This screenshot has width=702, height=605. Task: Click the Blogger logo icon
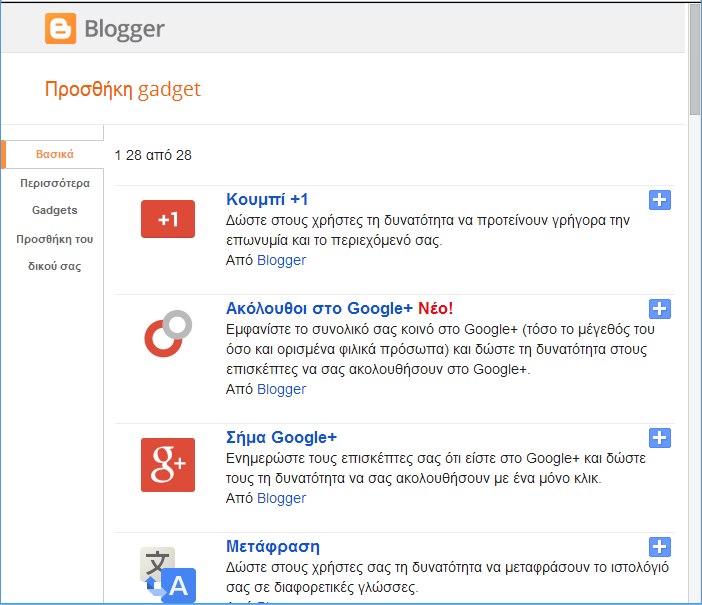[60, 28]
